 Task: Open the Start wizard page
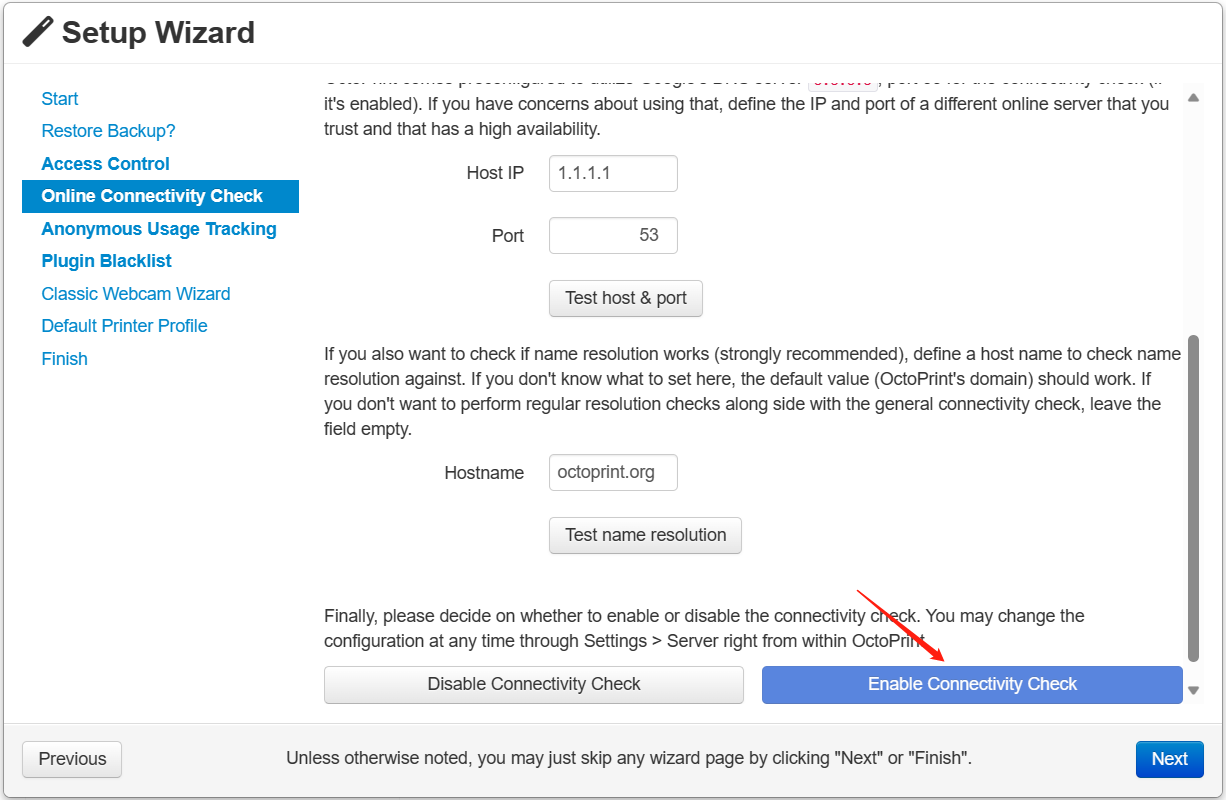(x=60, y=99)
